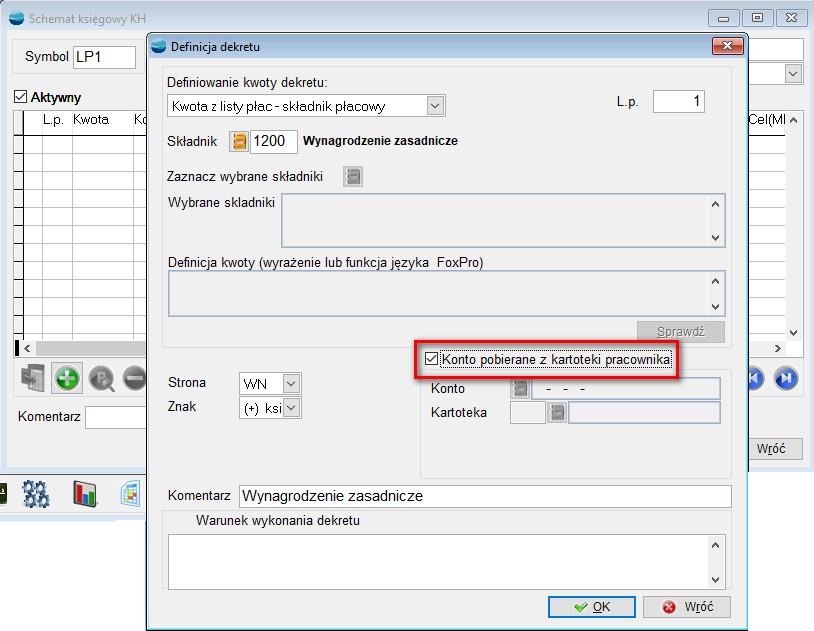Click left scroll arrow of Schemat table

(28, 348)
